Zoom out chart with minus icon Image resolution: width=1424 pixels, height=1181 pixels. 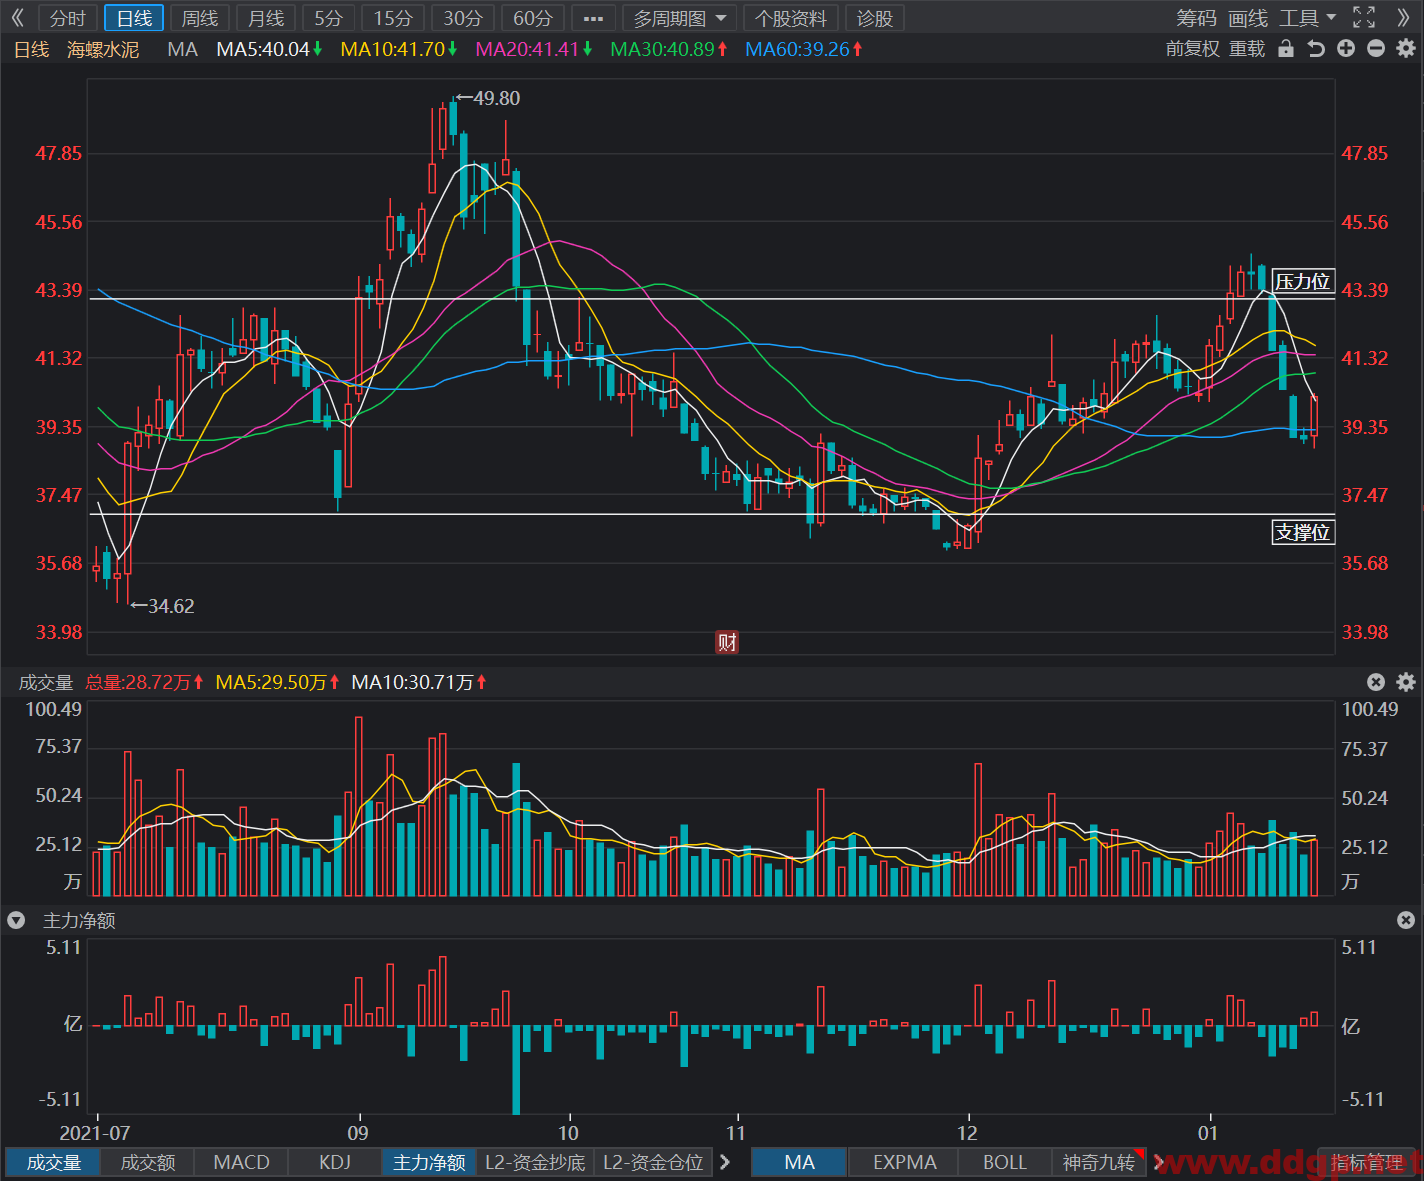pyautogui.click(x=1376, y=48)
